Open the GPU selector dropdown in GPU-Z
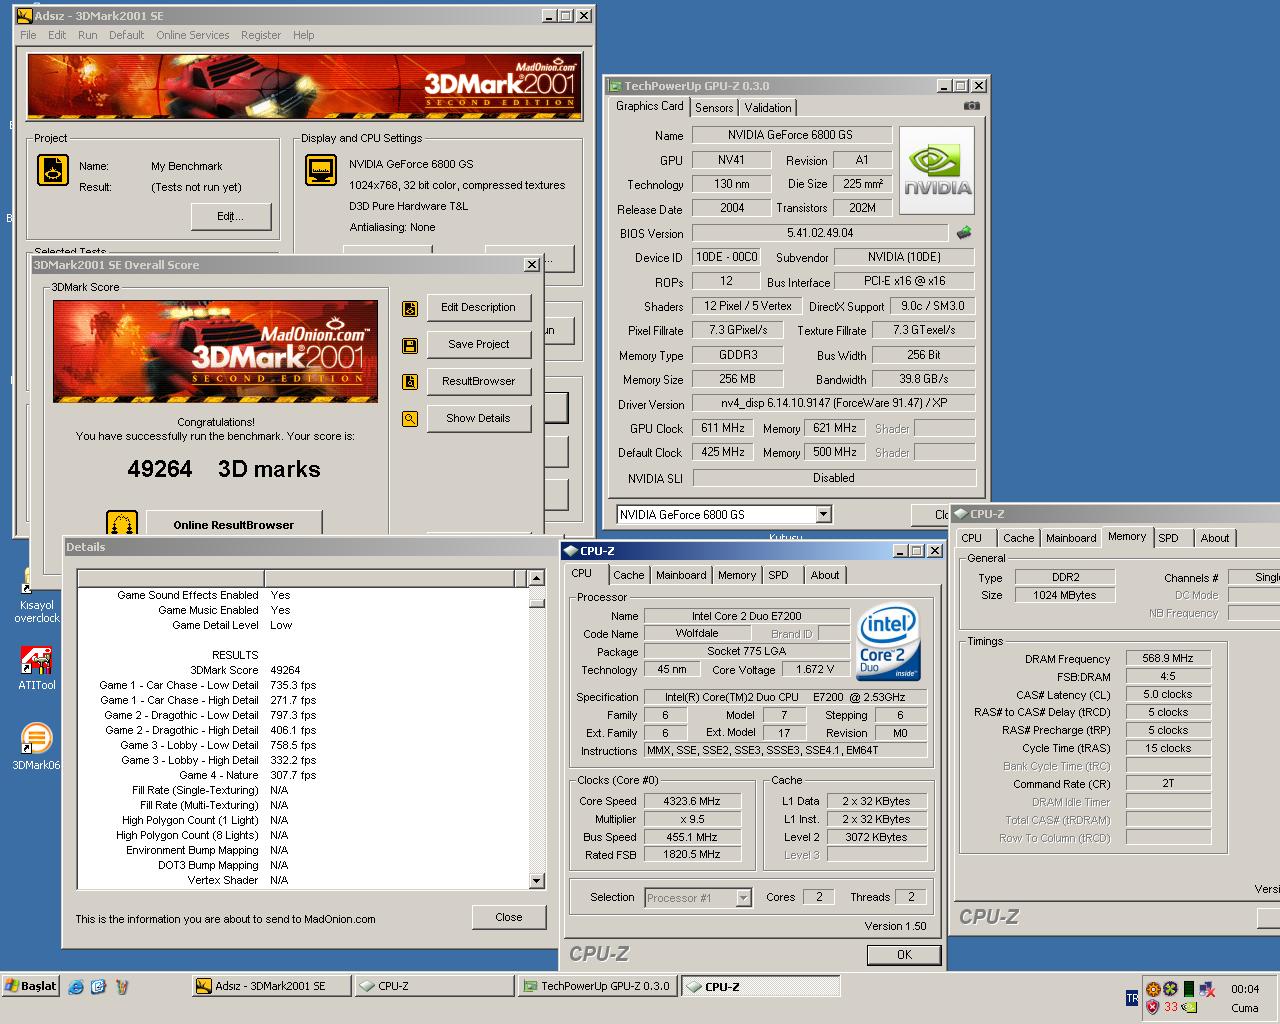This screenshot has height=1024, width=1280. pyautogui.click(x=823, y=514)
